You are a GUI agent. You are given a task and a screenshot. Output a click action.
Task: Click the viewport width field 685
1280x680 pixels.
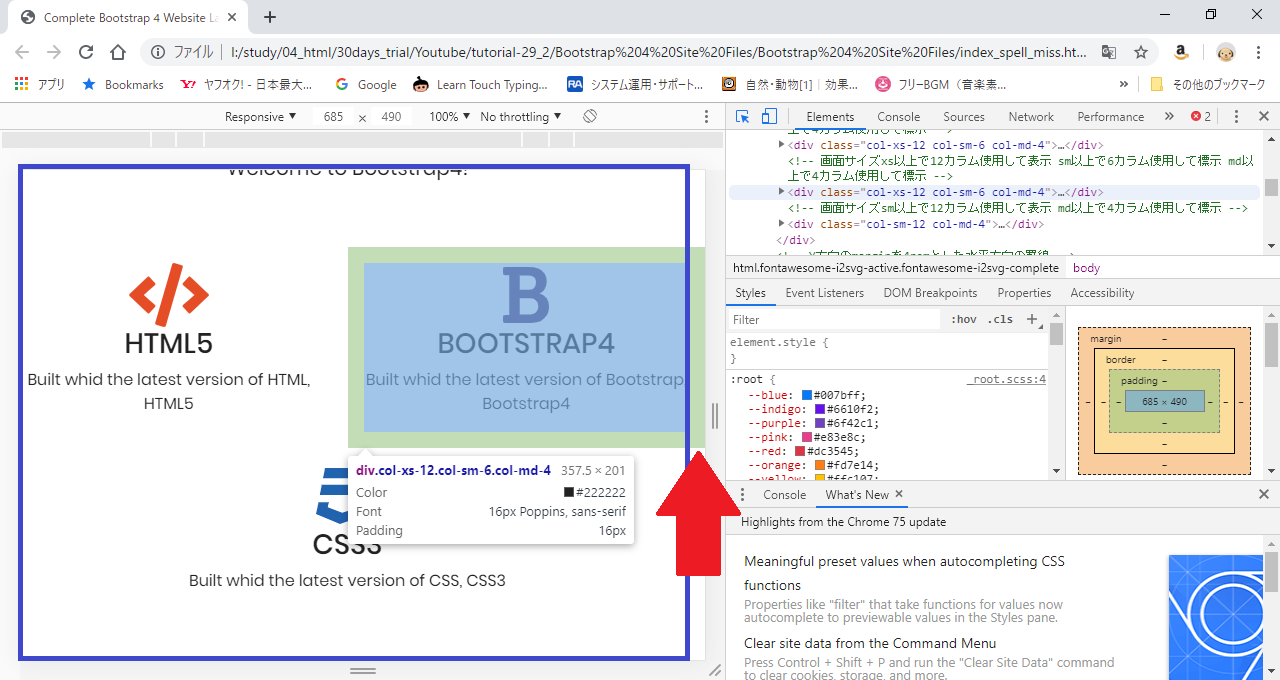click(334, 117)
